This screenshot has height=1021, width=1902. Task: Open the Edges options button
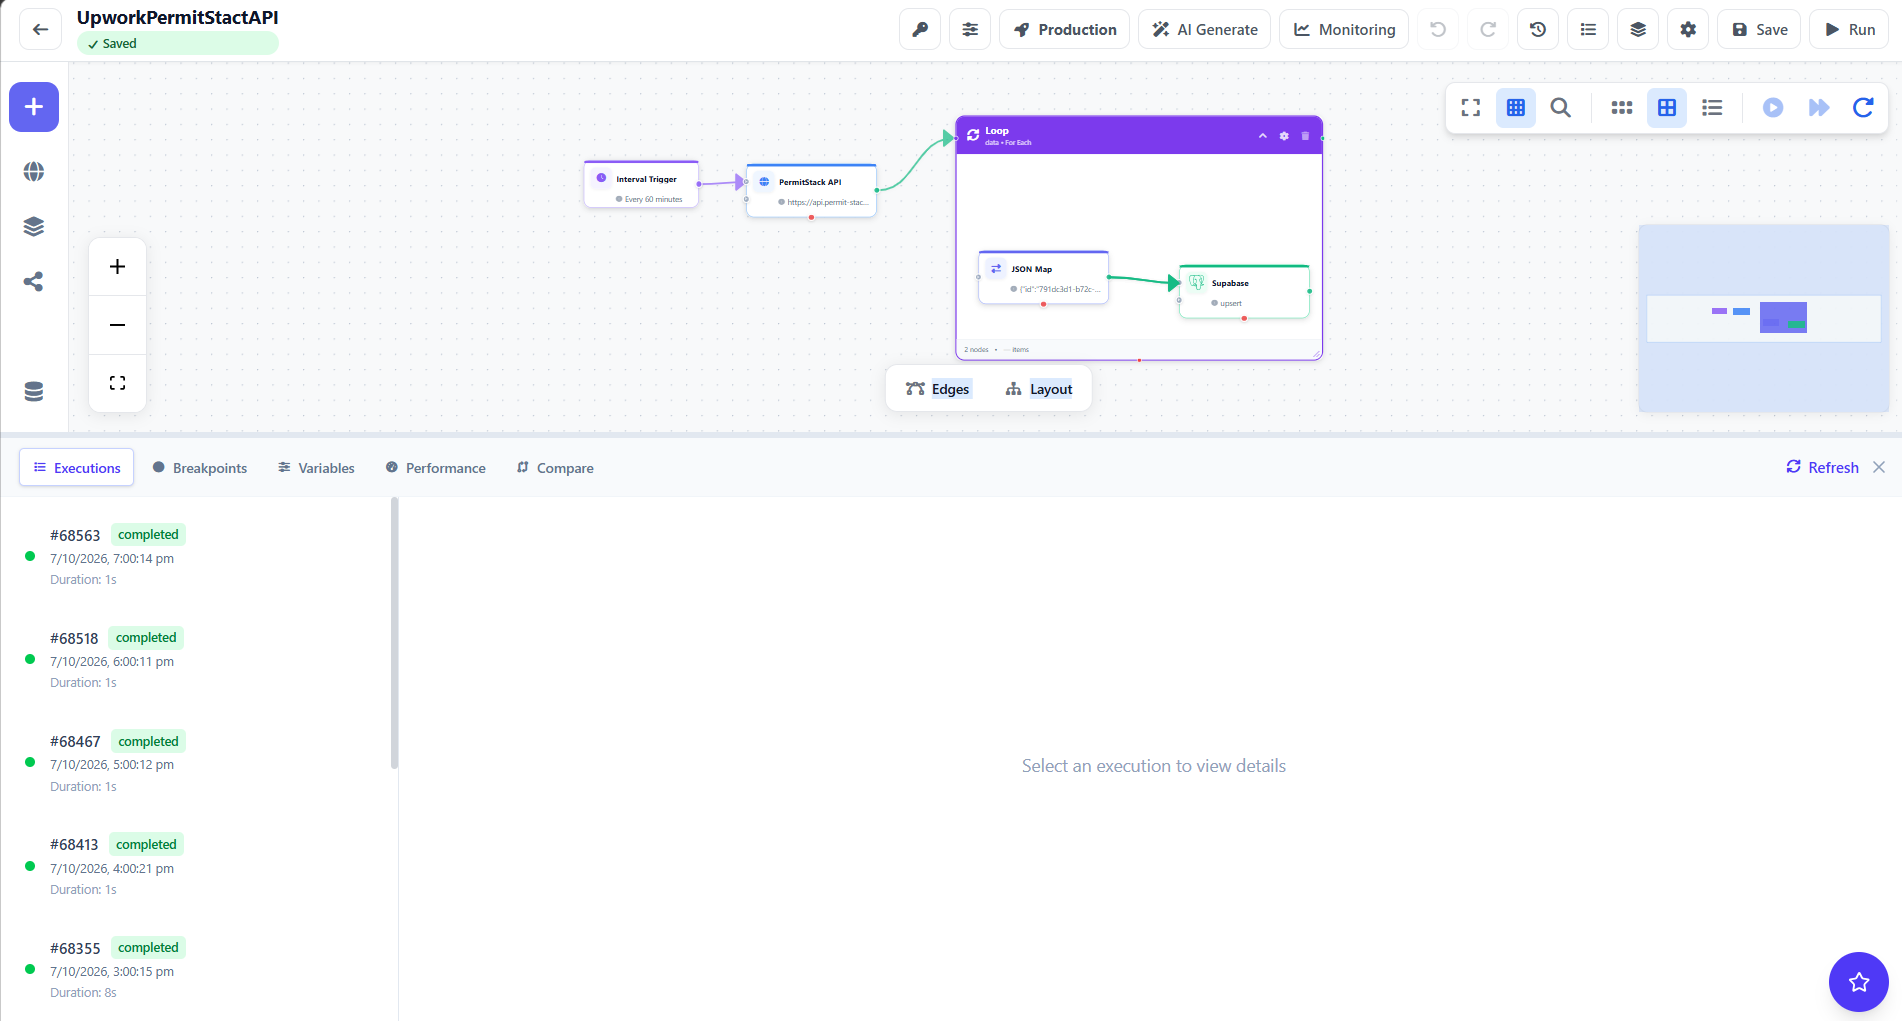coord(938,389)
